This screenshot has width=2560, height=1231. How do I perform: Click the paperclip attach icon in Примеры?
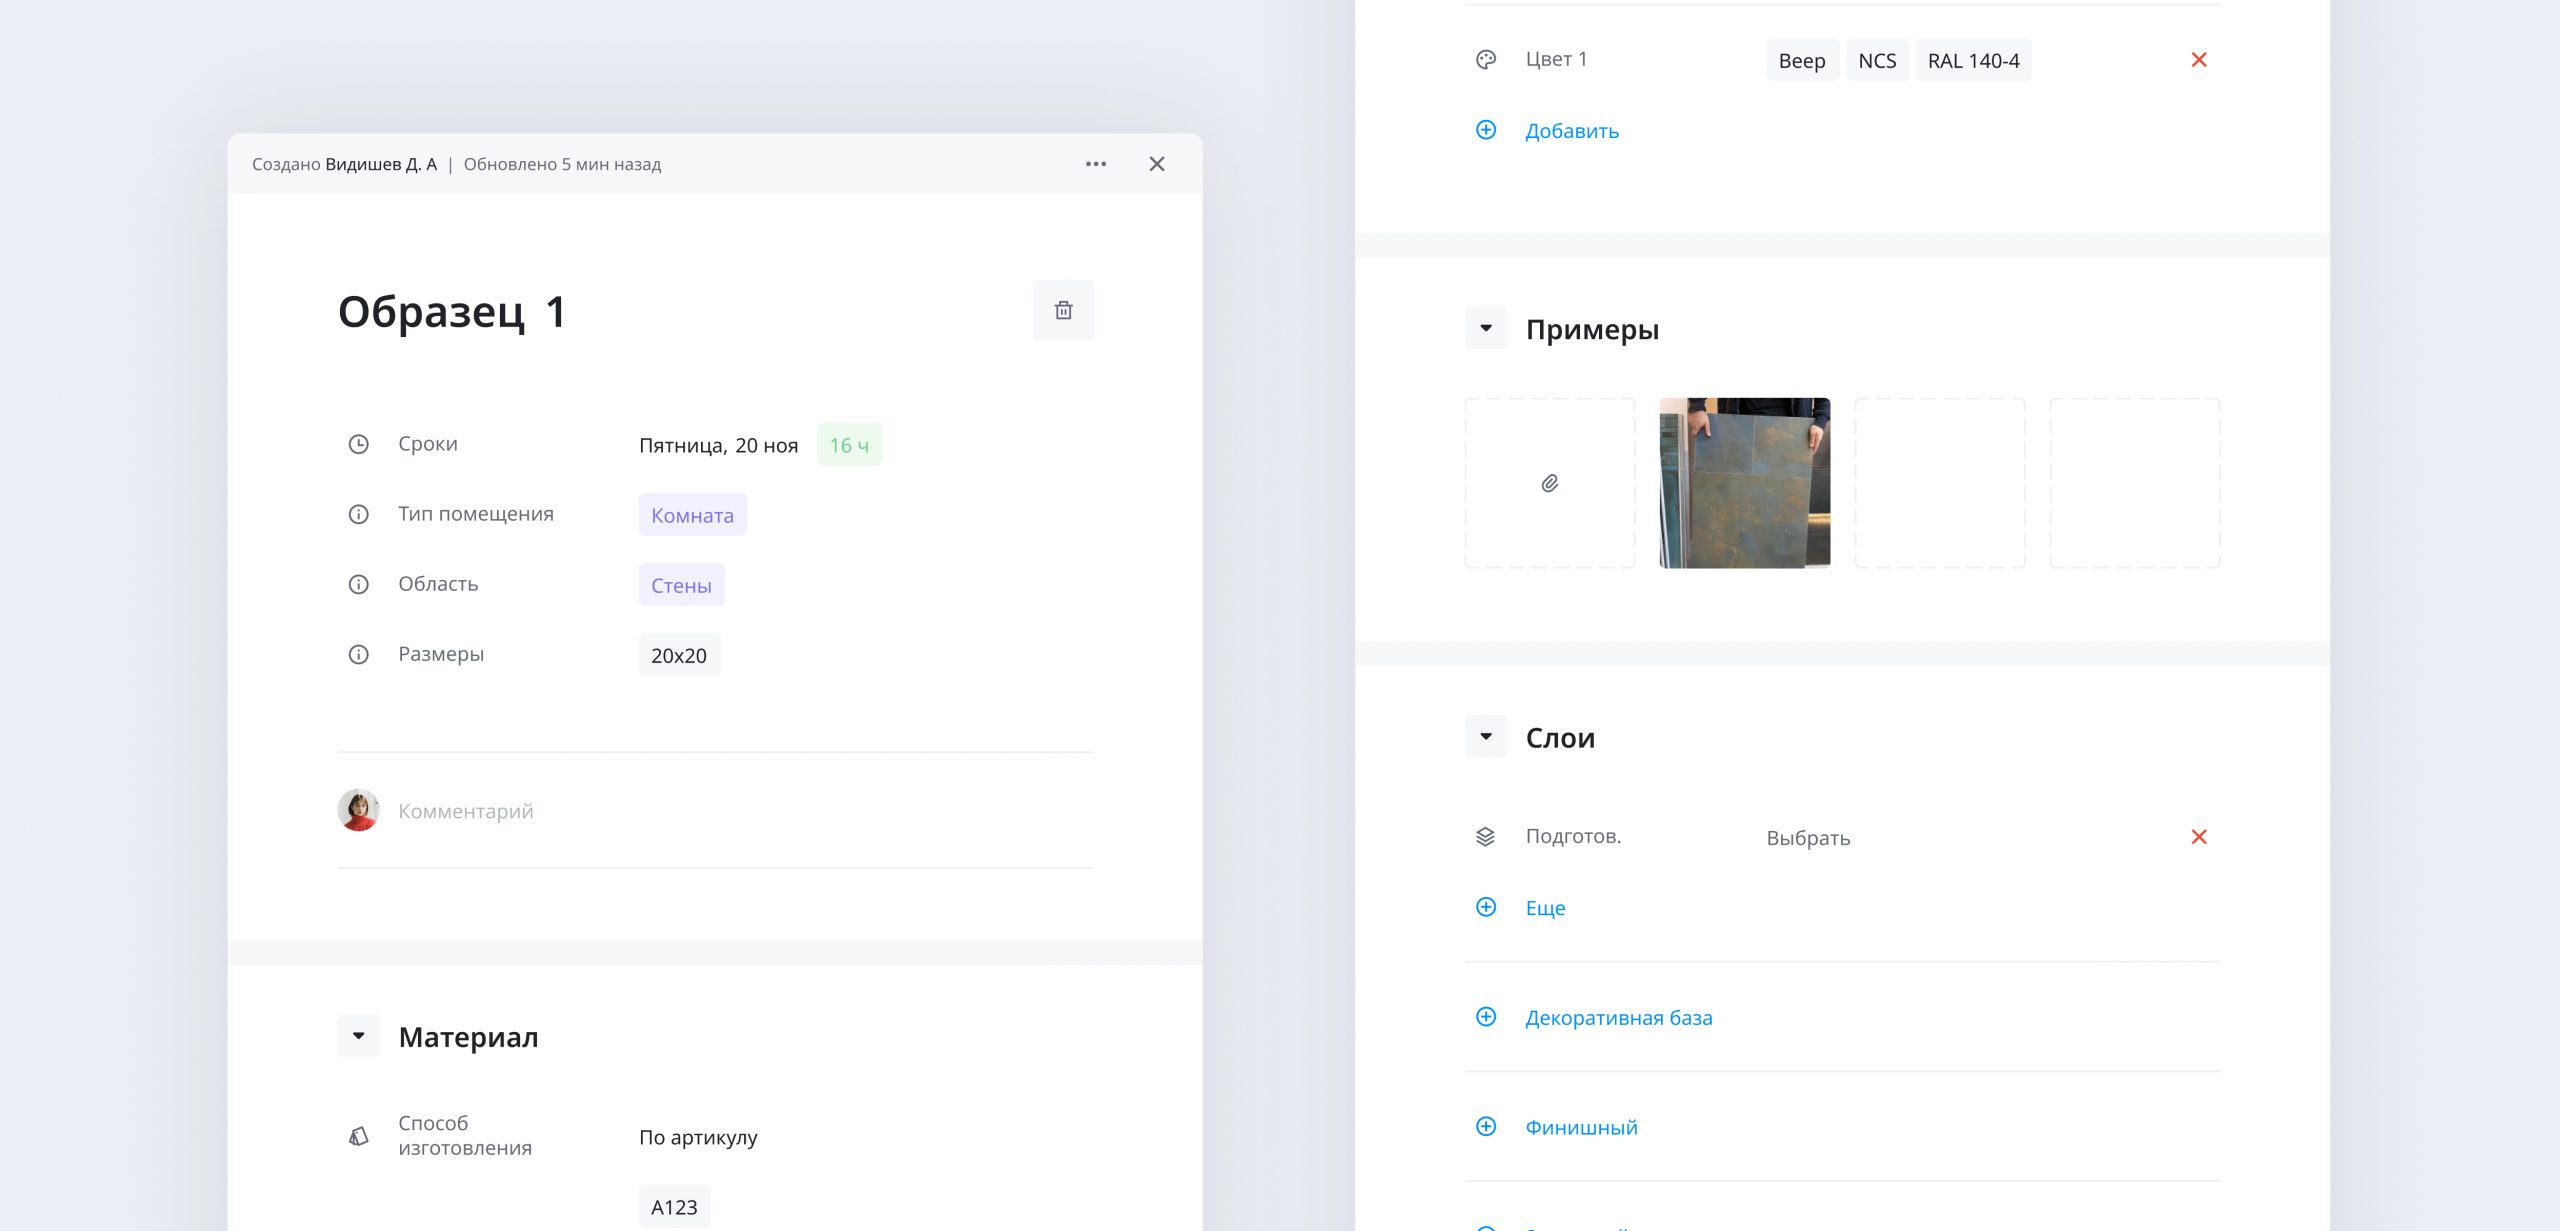1550,483
